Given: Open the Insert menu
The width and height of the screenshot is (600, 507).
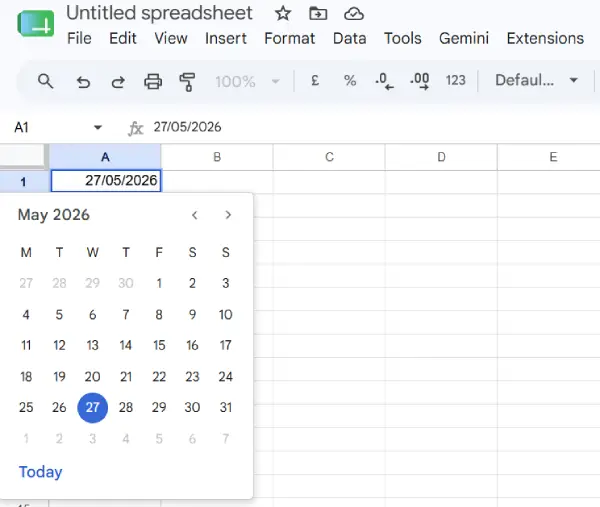Looking at the screenshot, I should [x=226, y=38].
